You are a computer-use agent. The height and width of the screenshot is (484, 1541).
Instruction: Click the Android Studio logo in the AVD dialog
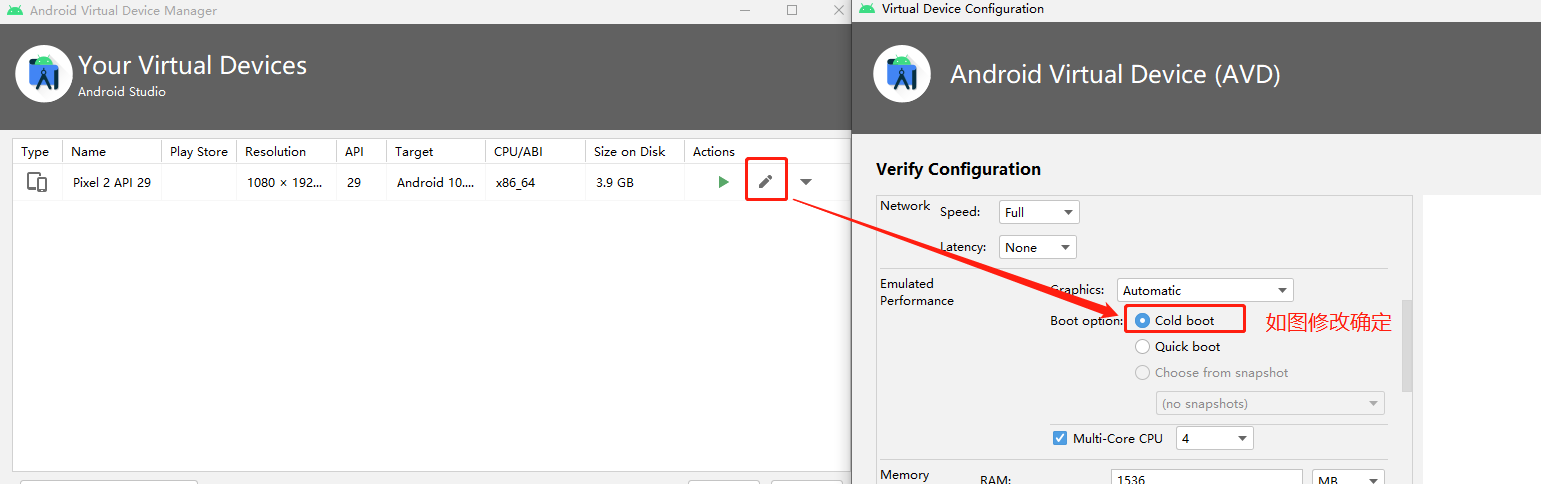pyautogui.click(x=902, y=74)
